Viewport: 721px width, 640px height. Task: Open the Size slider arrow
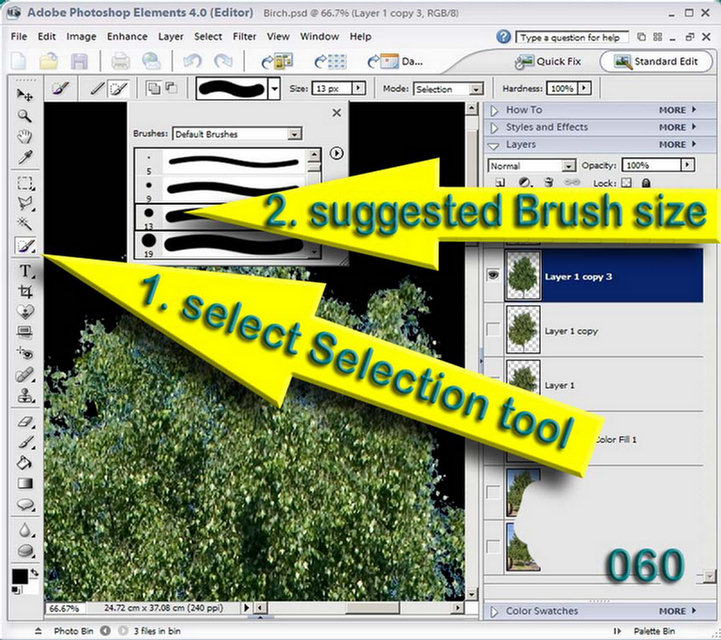pyautogui.click(x=359, y=88)
